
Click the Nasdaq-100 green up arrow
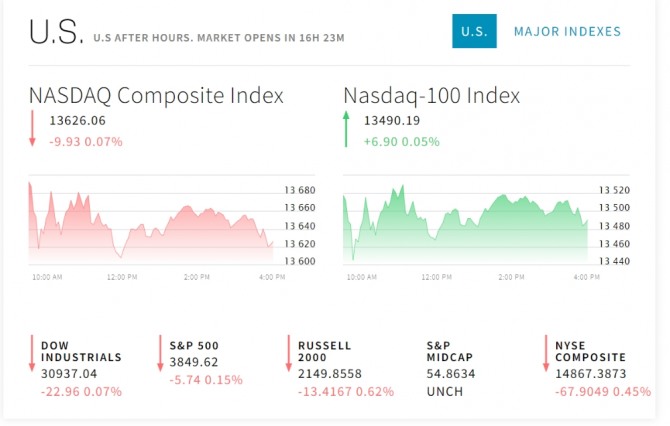(x=346, y=130)
